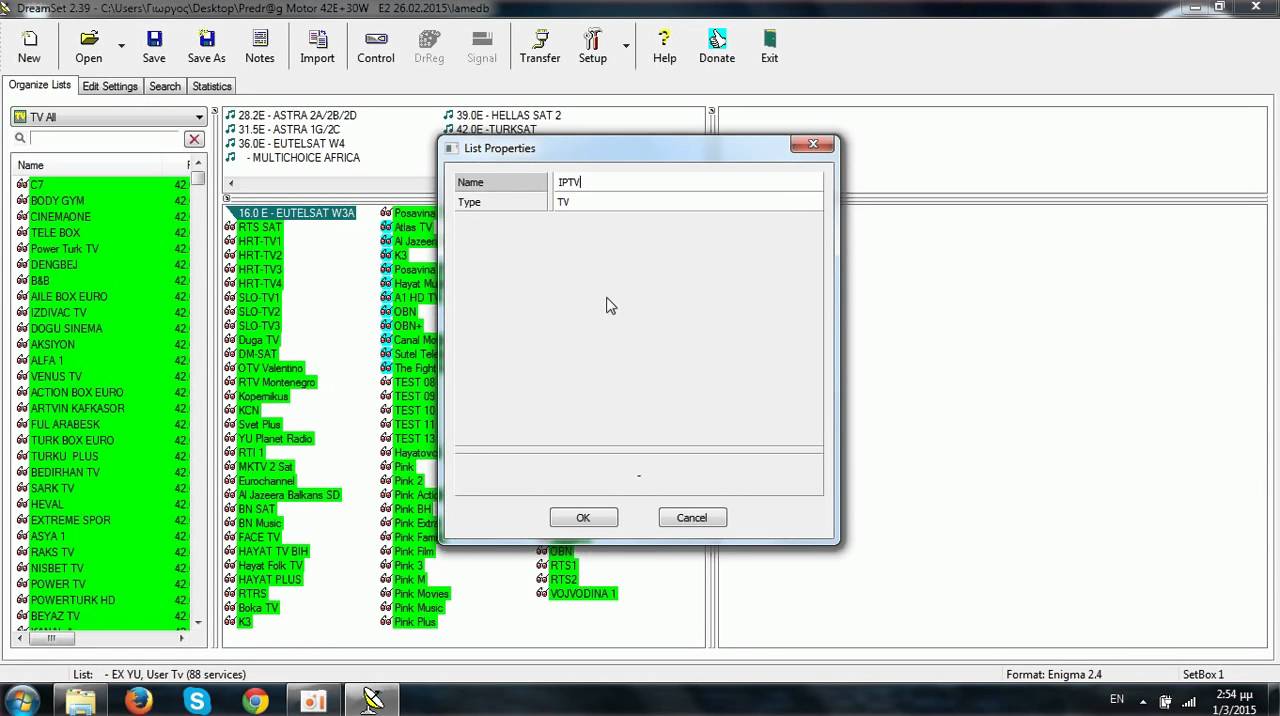Viewport: 1280px width, 716px height.
Task: Open the Setup tool
Action: [x=592, y=46]
